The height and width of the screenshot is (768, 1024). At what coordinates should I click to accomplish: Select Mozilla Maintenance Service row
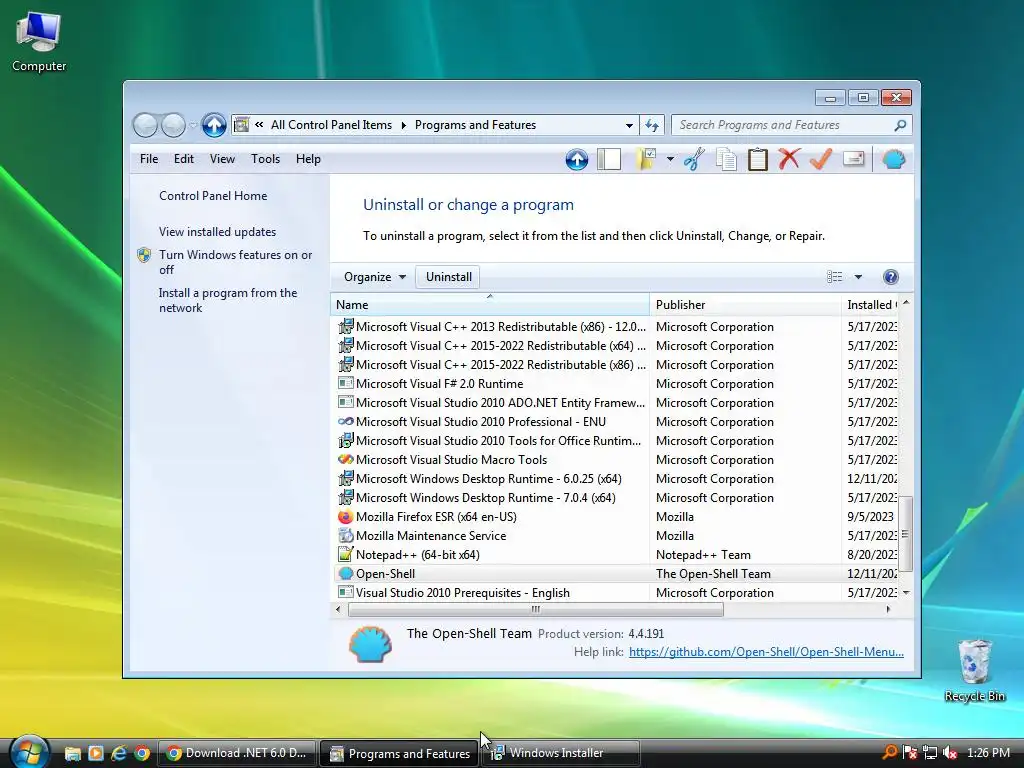(x=616, y=536)
